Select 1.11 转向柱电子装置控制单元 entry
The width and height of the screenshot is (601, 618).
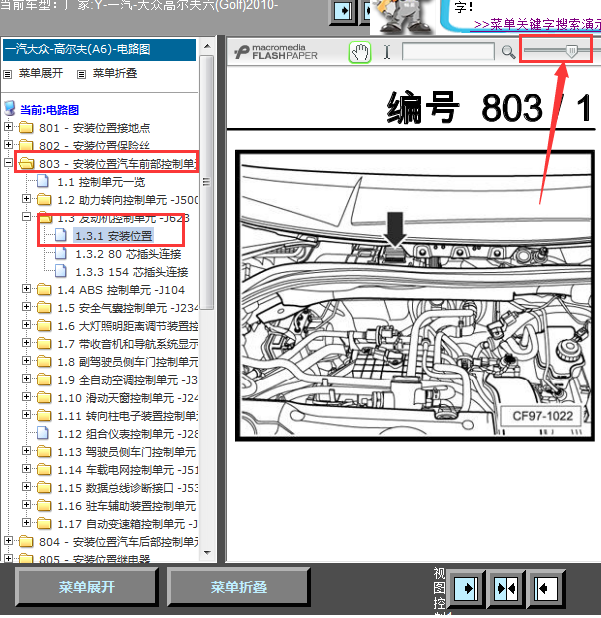tap(128, 416)
